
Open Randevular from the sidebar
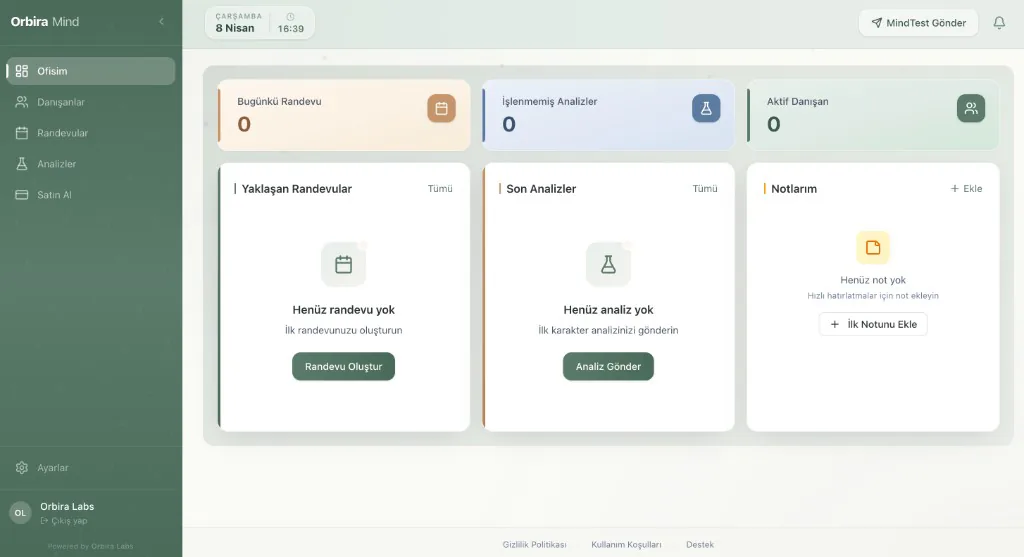[x=91, y=133]
